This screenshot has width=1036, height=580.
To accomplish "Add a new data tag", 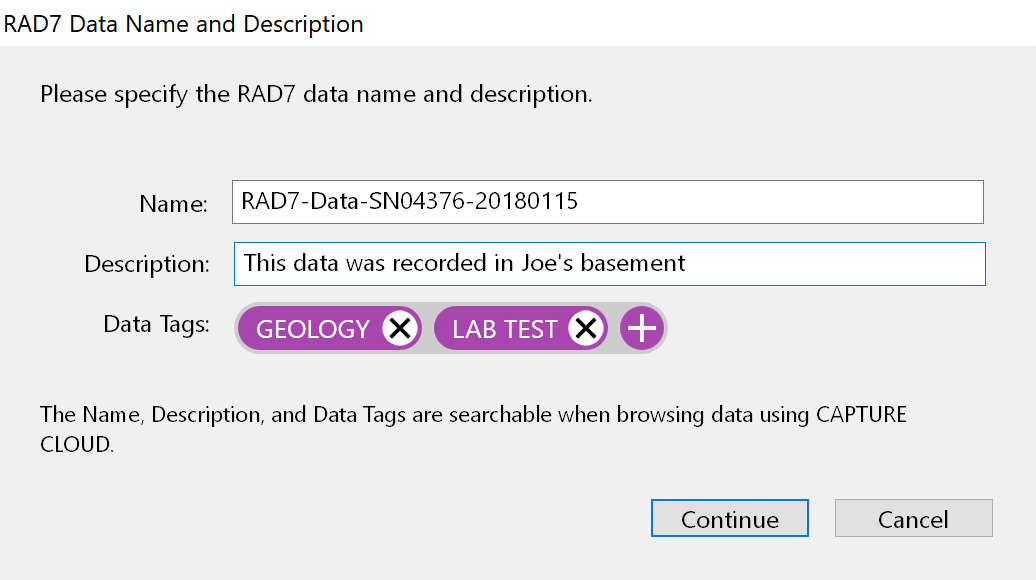I will click(x=642, y=329).
